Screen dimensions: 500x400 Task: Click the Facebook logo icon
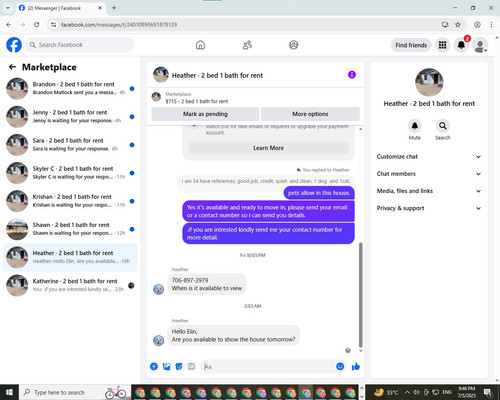pos(14,45)
